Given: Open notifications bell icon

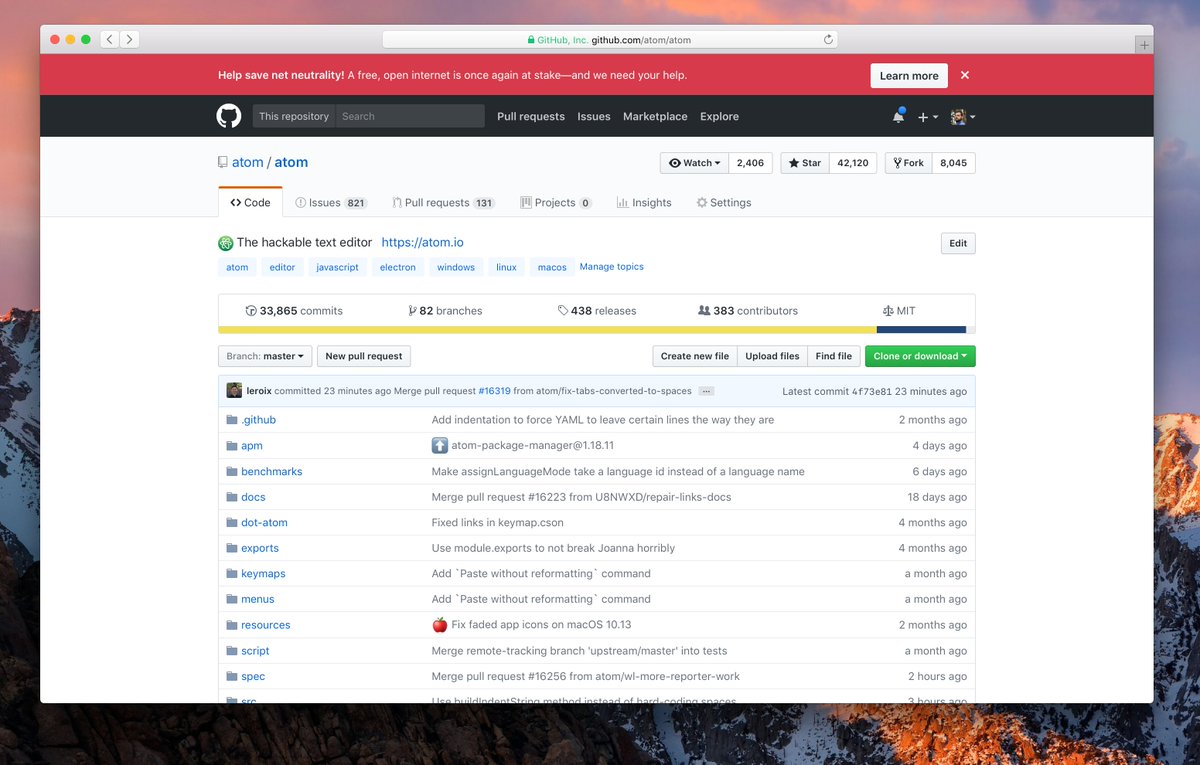Looking at the screenshot, I should click(x=898, y=116).
